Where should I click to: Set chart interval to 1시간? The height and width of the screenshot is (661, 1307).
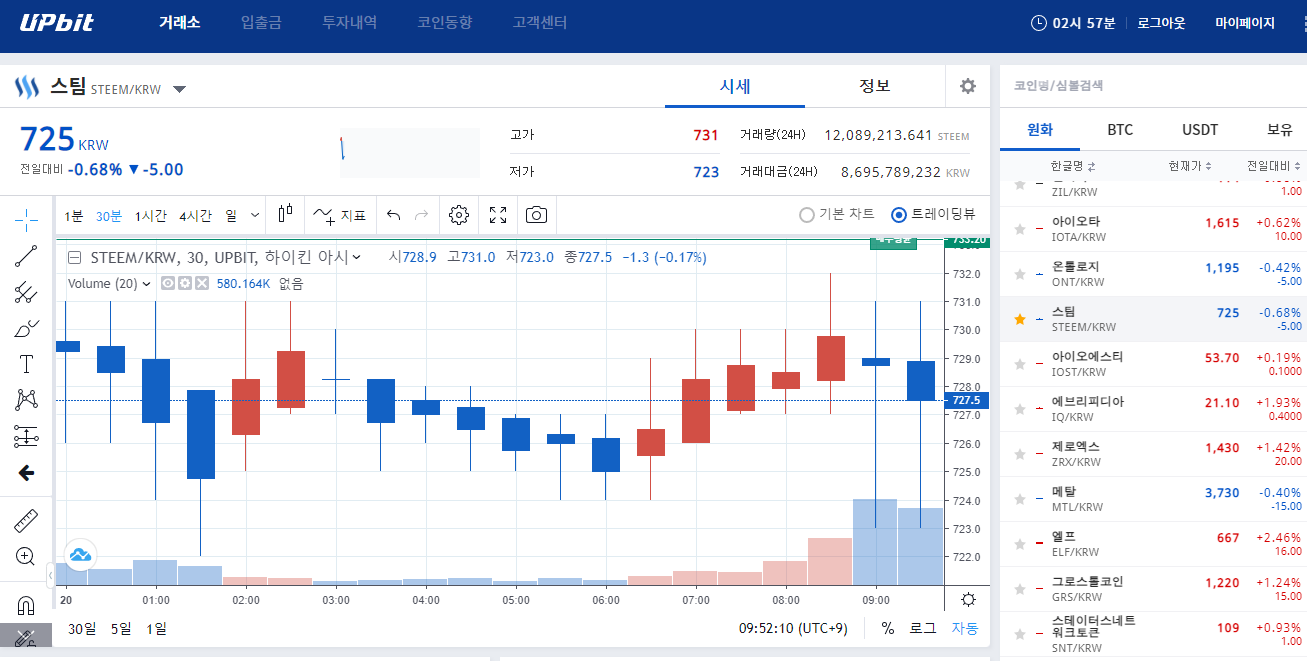pyautogui.click(x=151, y=215)
